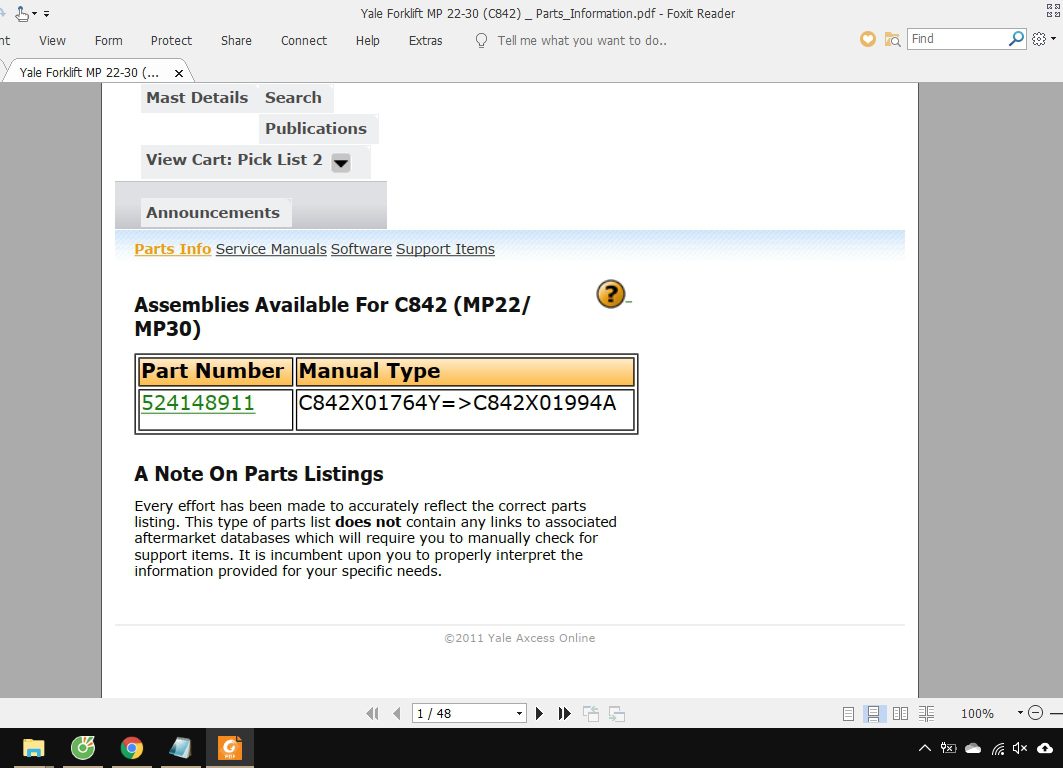
Task: Switch to facing pages view mode
Action: [x=900, y=713]
